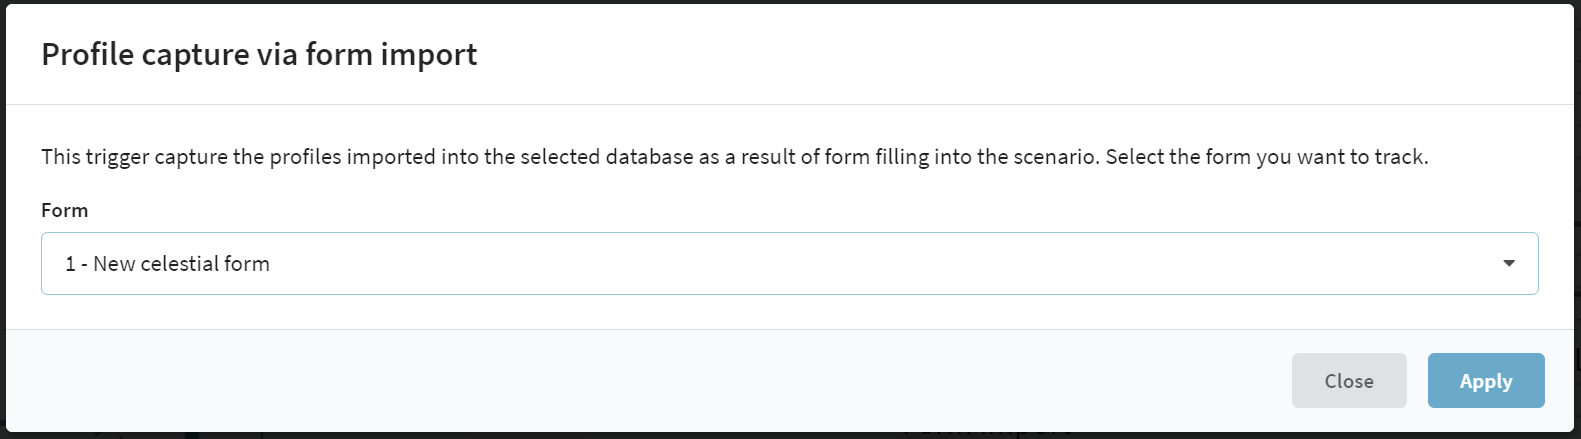The height and width of the screenshot is (439, 1581).
Task: Click the dropdown caret arrow icon
Action: tap(1509, 264)
